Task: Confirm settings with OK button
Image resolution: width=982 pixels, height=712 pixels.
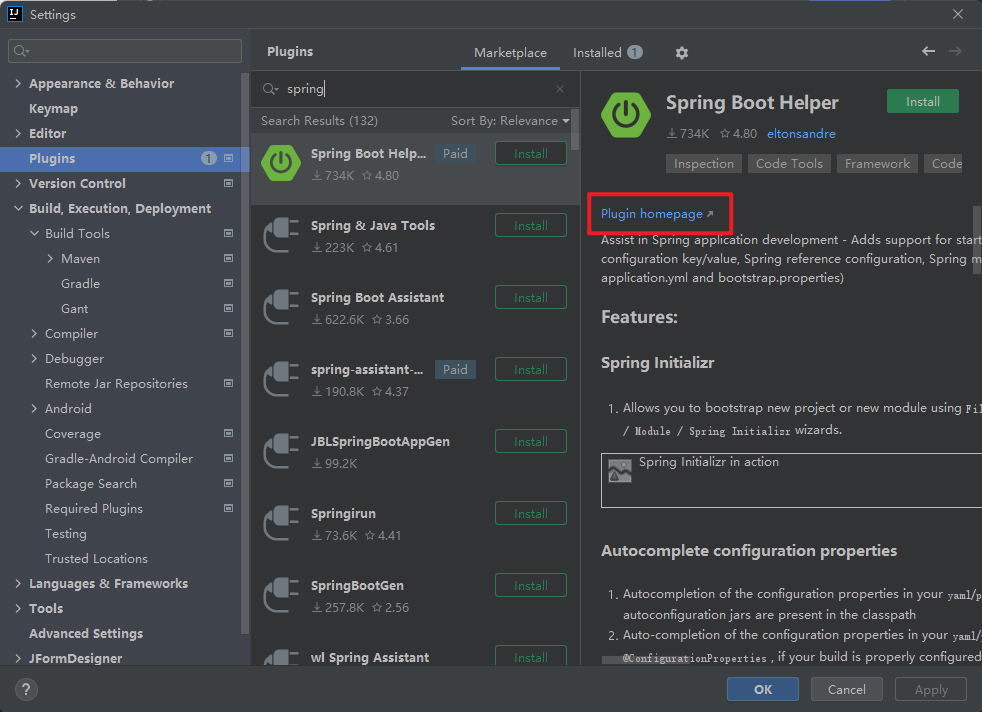Action: coord(763,689)
